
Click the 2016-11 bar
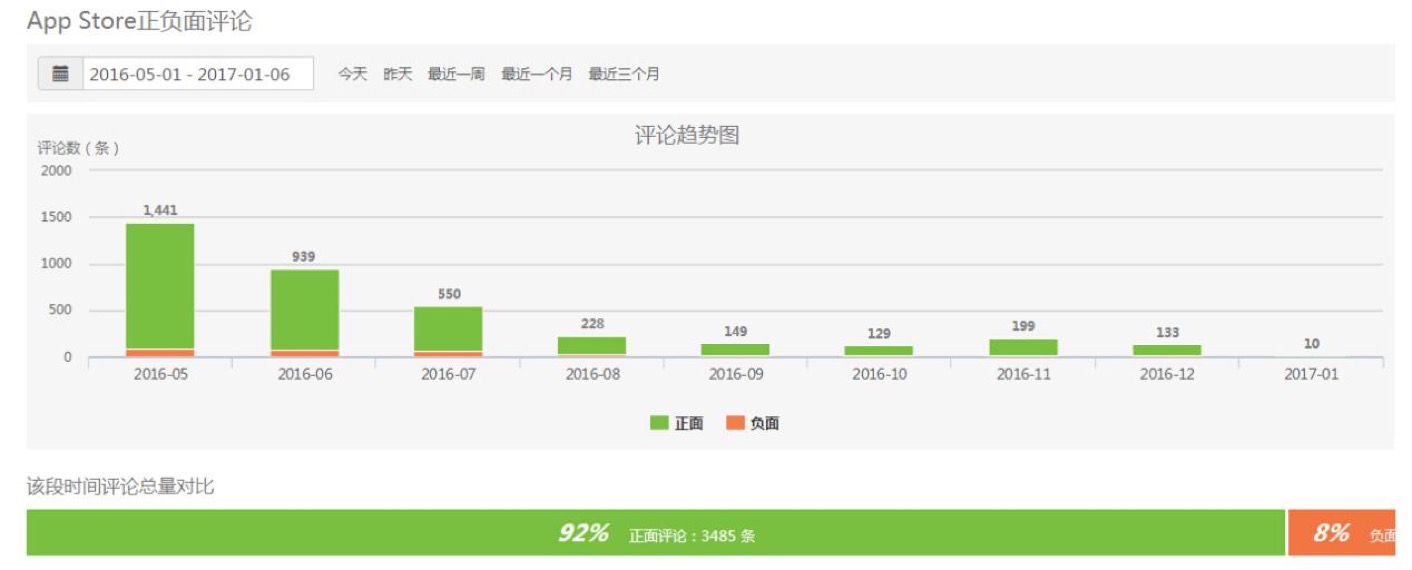1023,348
